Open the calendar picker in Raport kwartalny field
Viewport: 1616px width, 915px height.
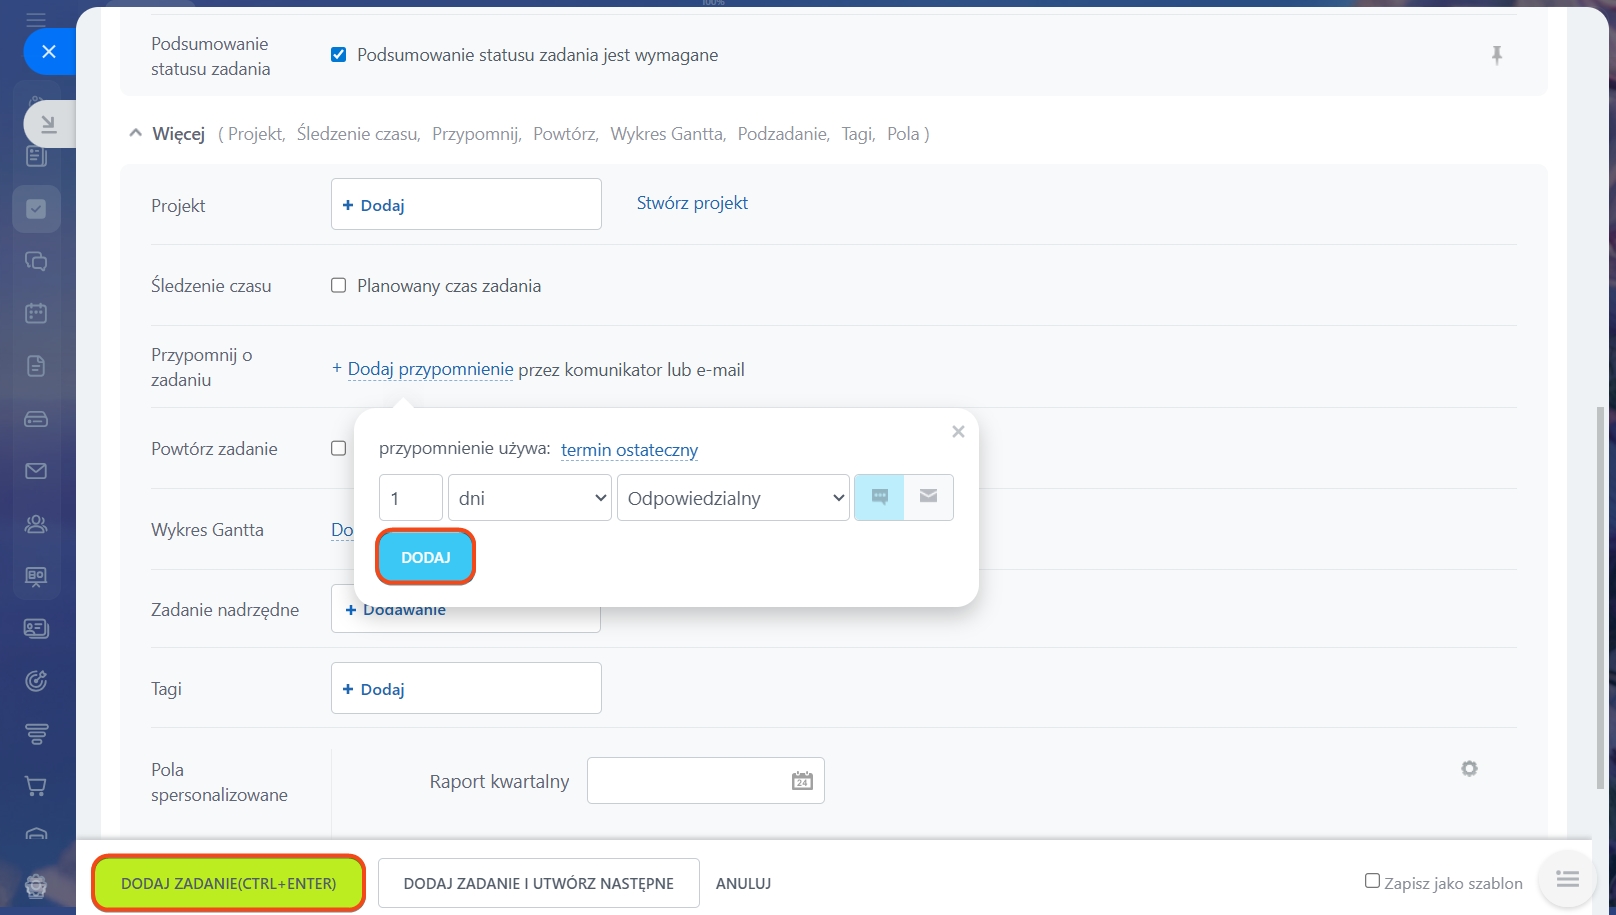pyautogui.click(x=802, y=781)
